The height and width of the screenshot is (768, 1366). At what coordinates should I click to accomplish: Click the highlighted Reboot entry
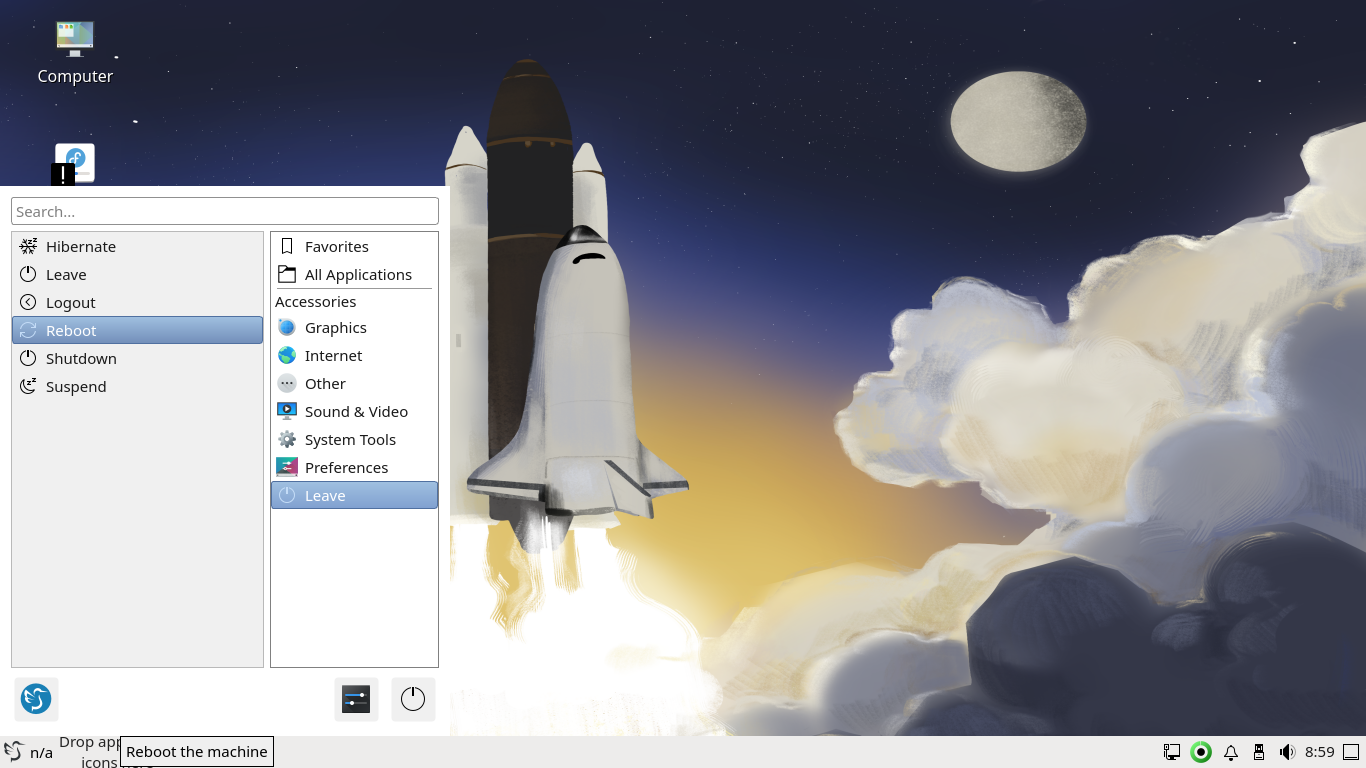point(137,330)
